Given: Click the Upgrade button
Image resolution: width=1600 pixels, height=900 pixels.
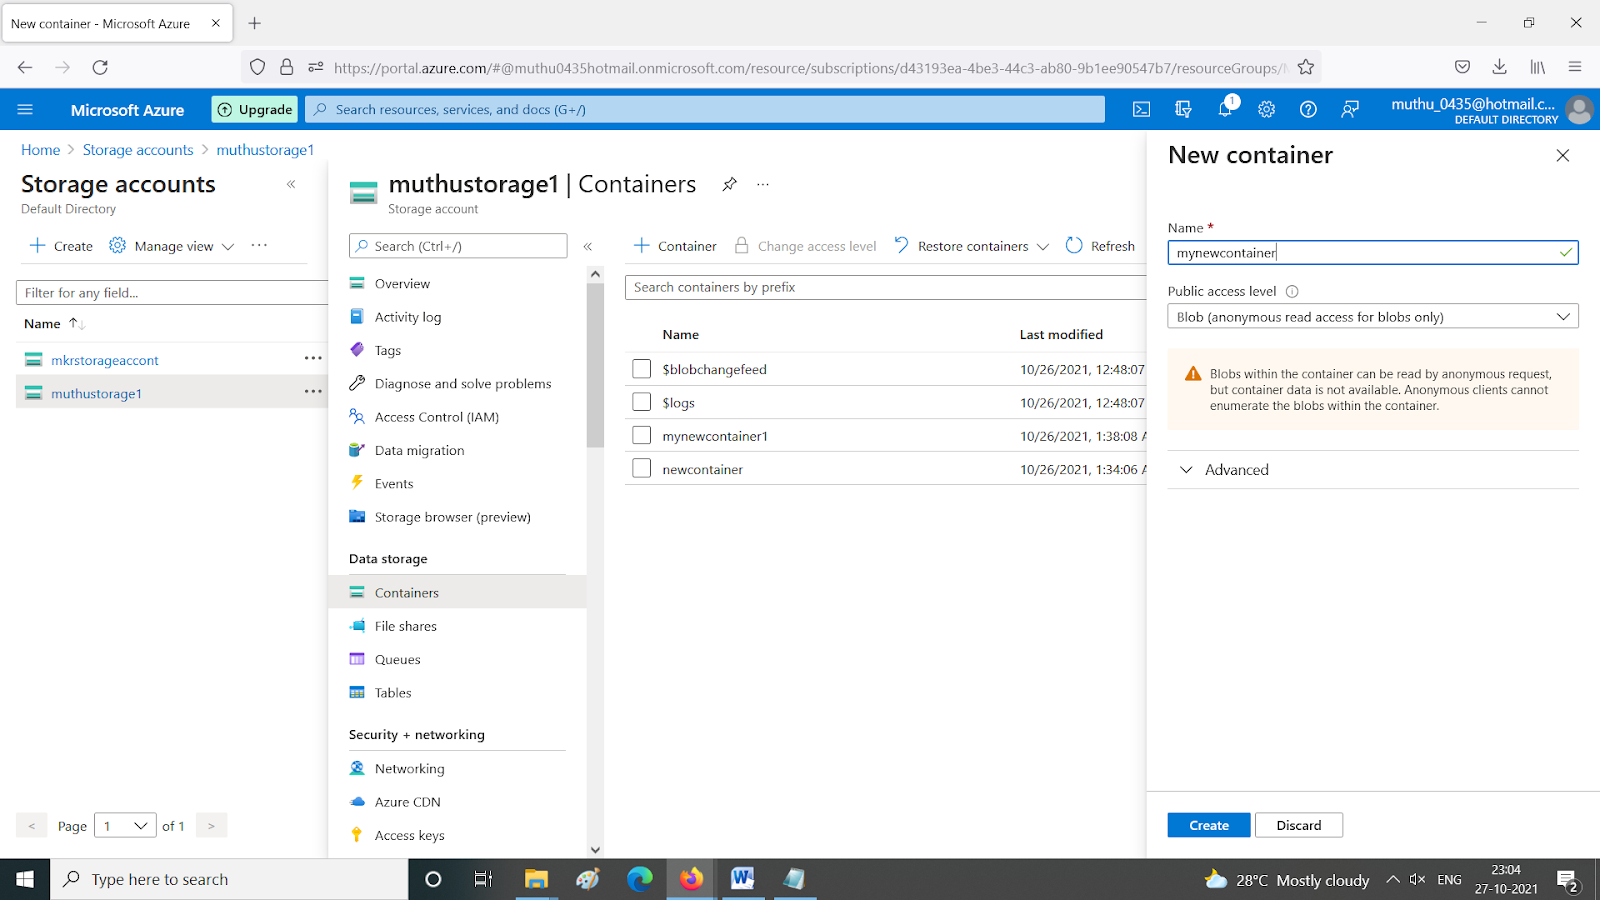Looking at the screenshot, I should coord(255,109).
